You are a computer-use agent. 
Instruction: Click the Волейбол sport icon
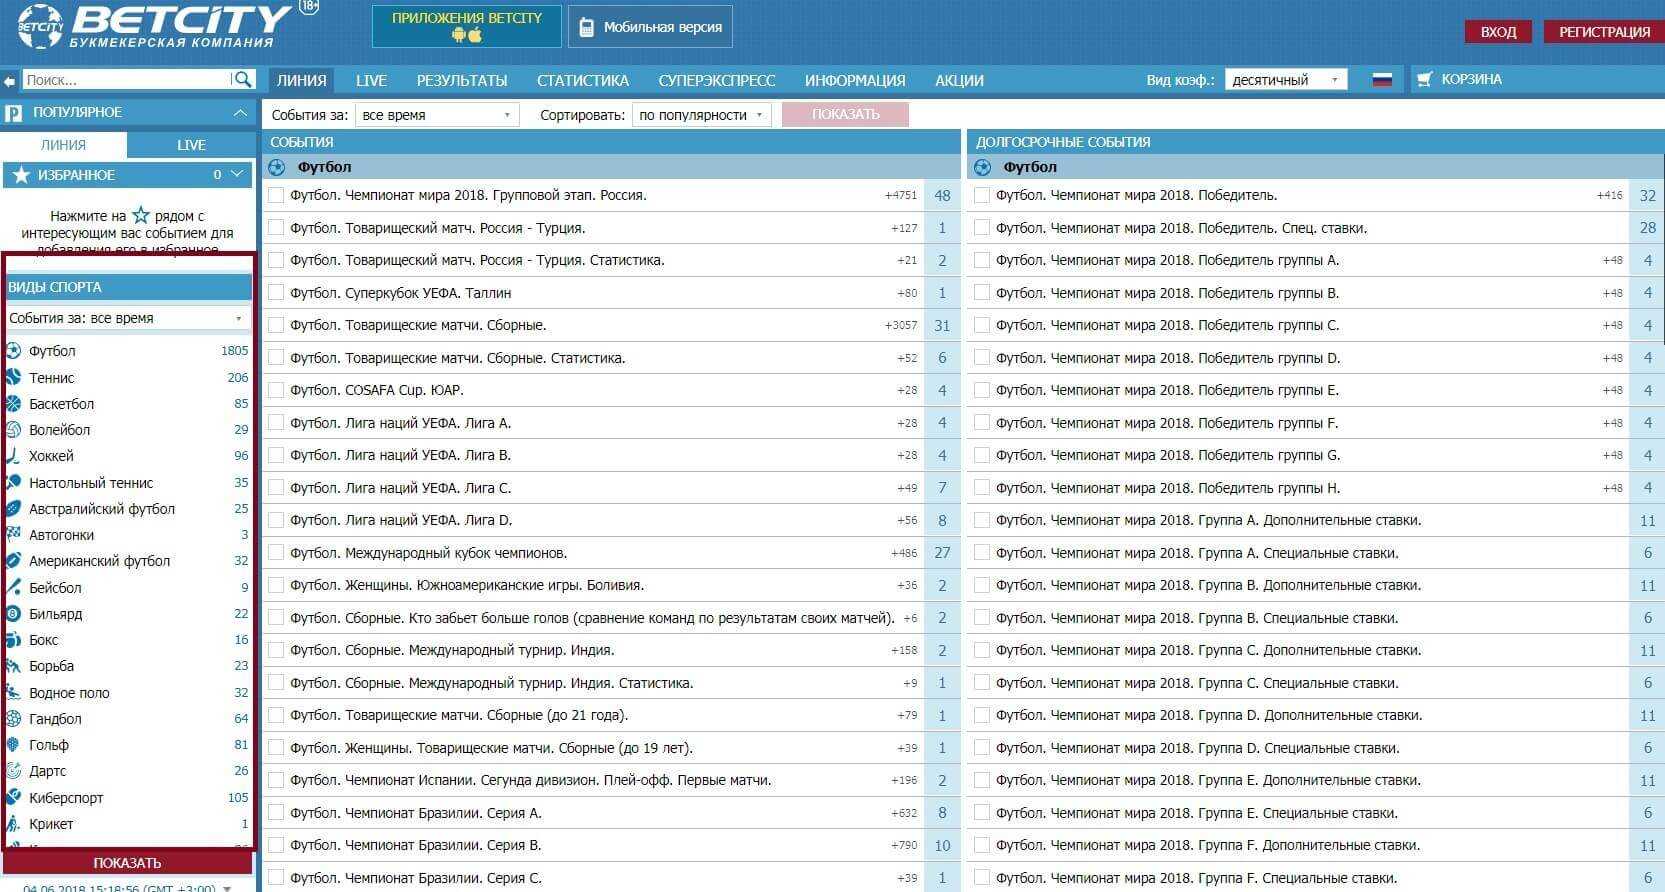(x=13, y=429)
